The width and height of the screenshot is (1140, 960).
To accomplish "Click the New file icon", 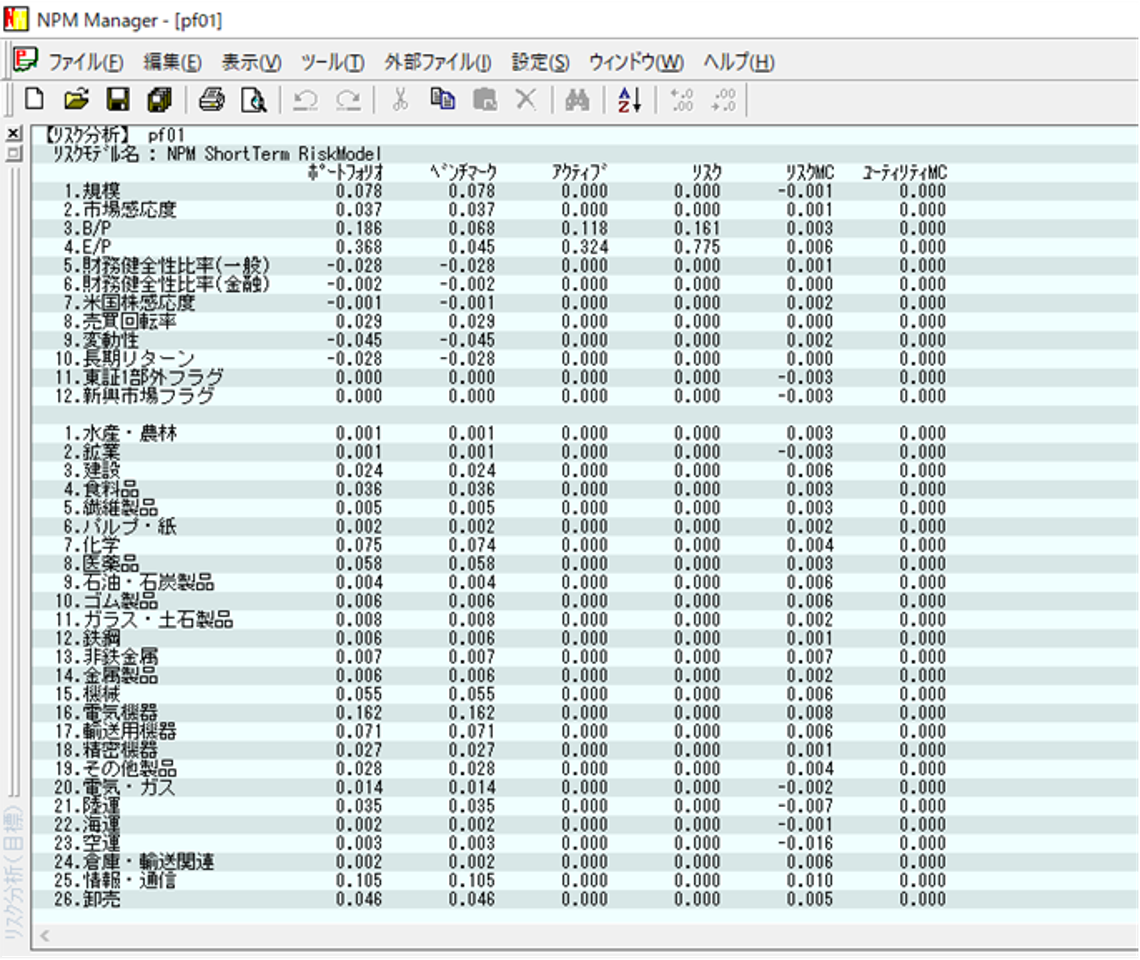I will click(x=34, y=99).
